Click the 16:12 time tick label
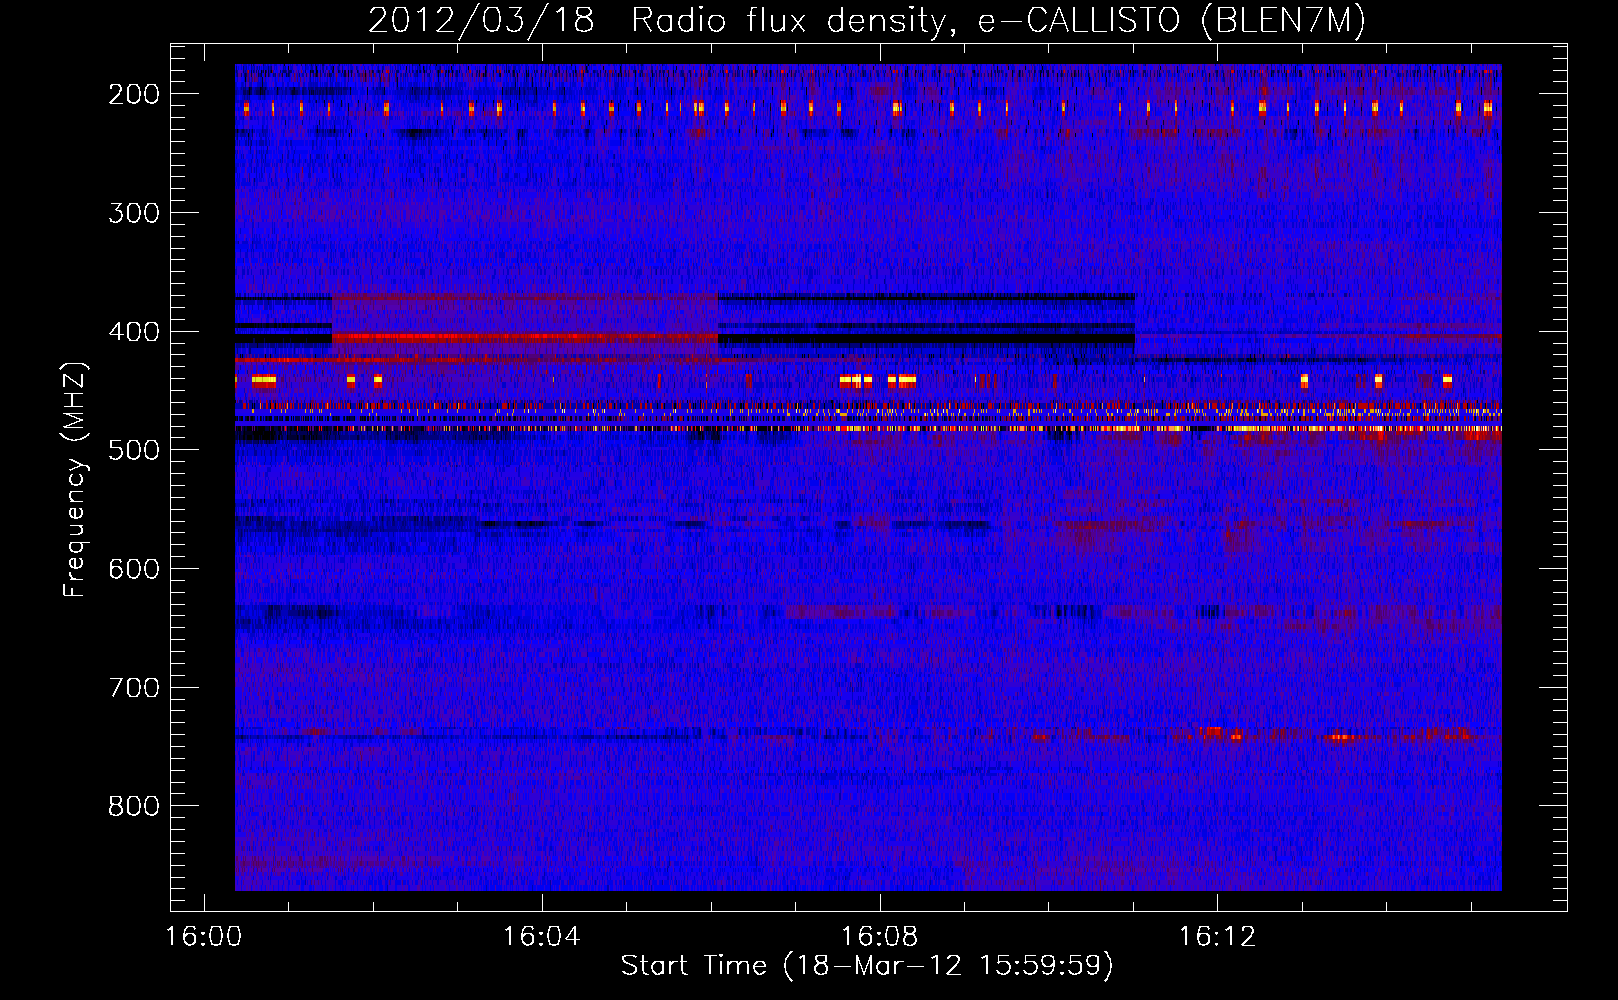Image resolution: width=1618 pixels, height=1000 pixels. click(1217, 937)
